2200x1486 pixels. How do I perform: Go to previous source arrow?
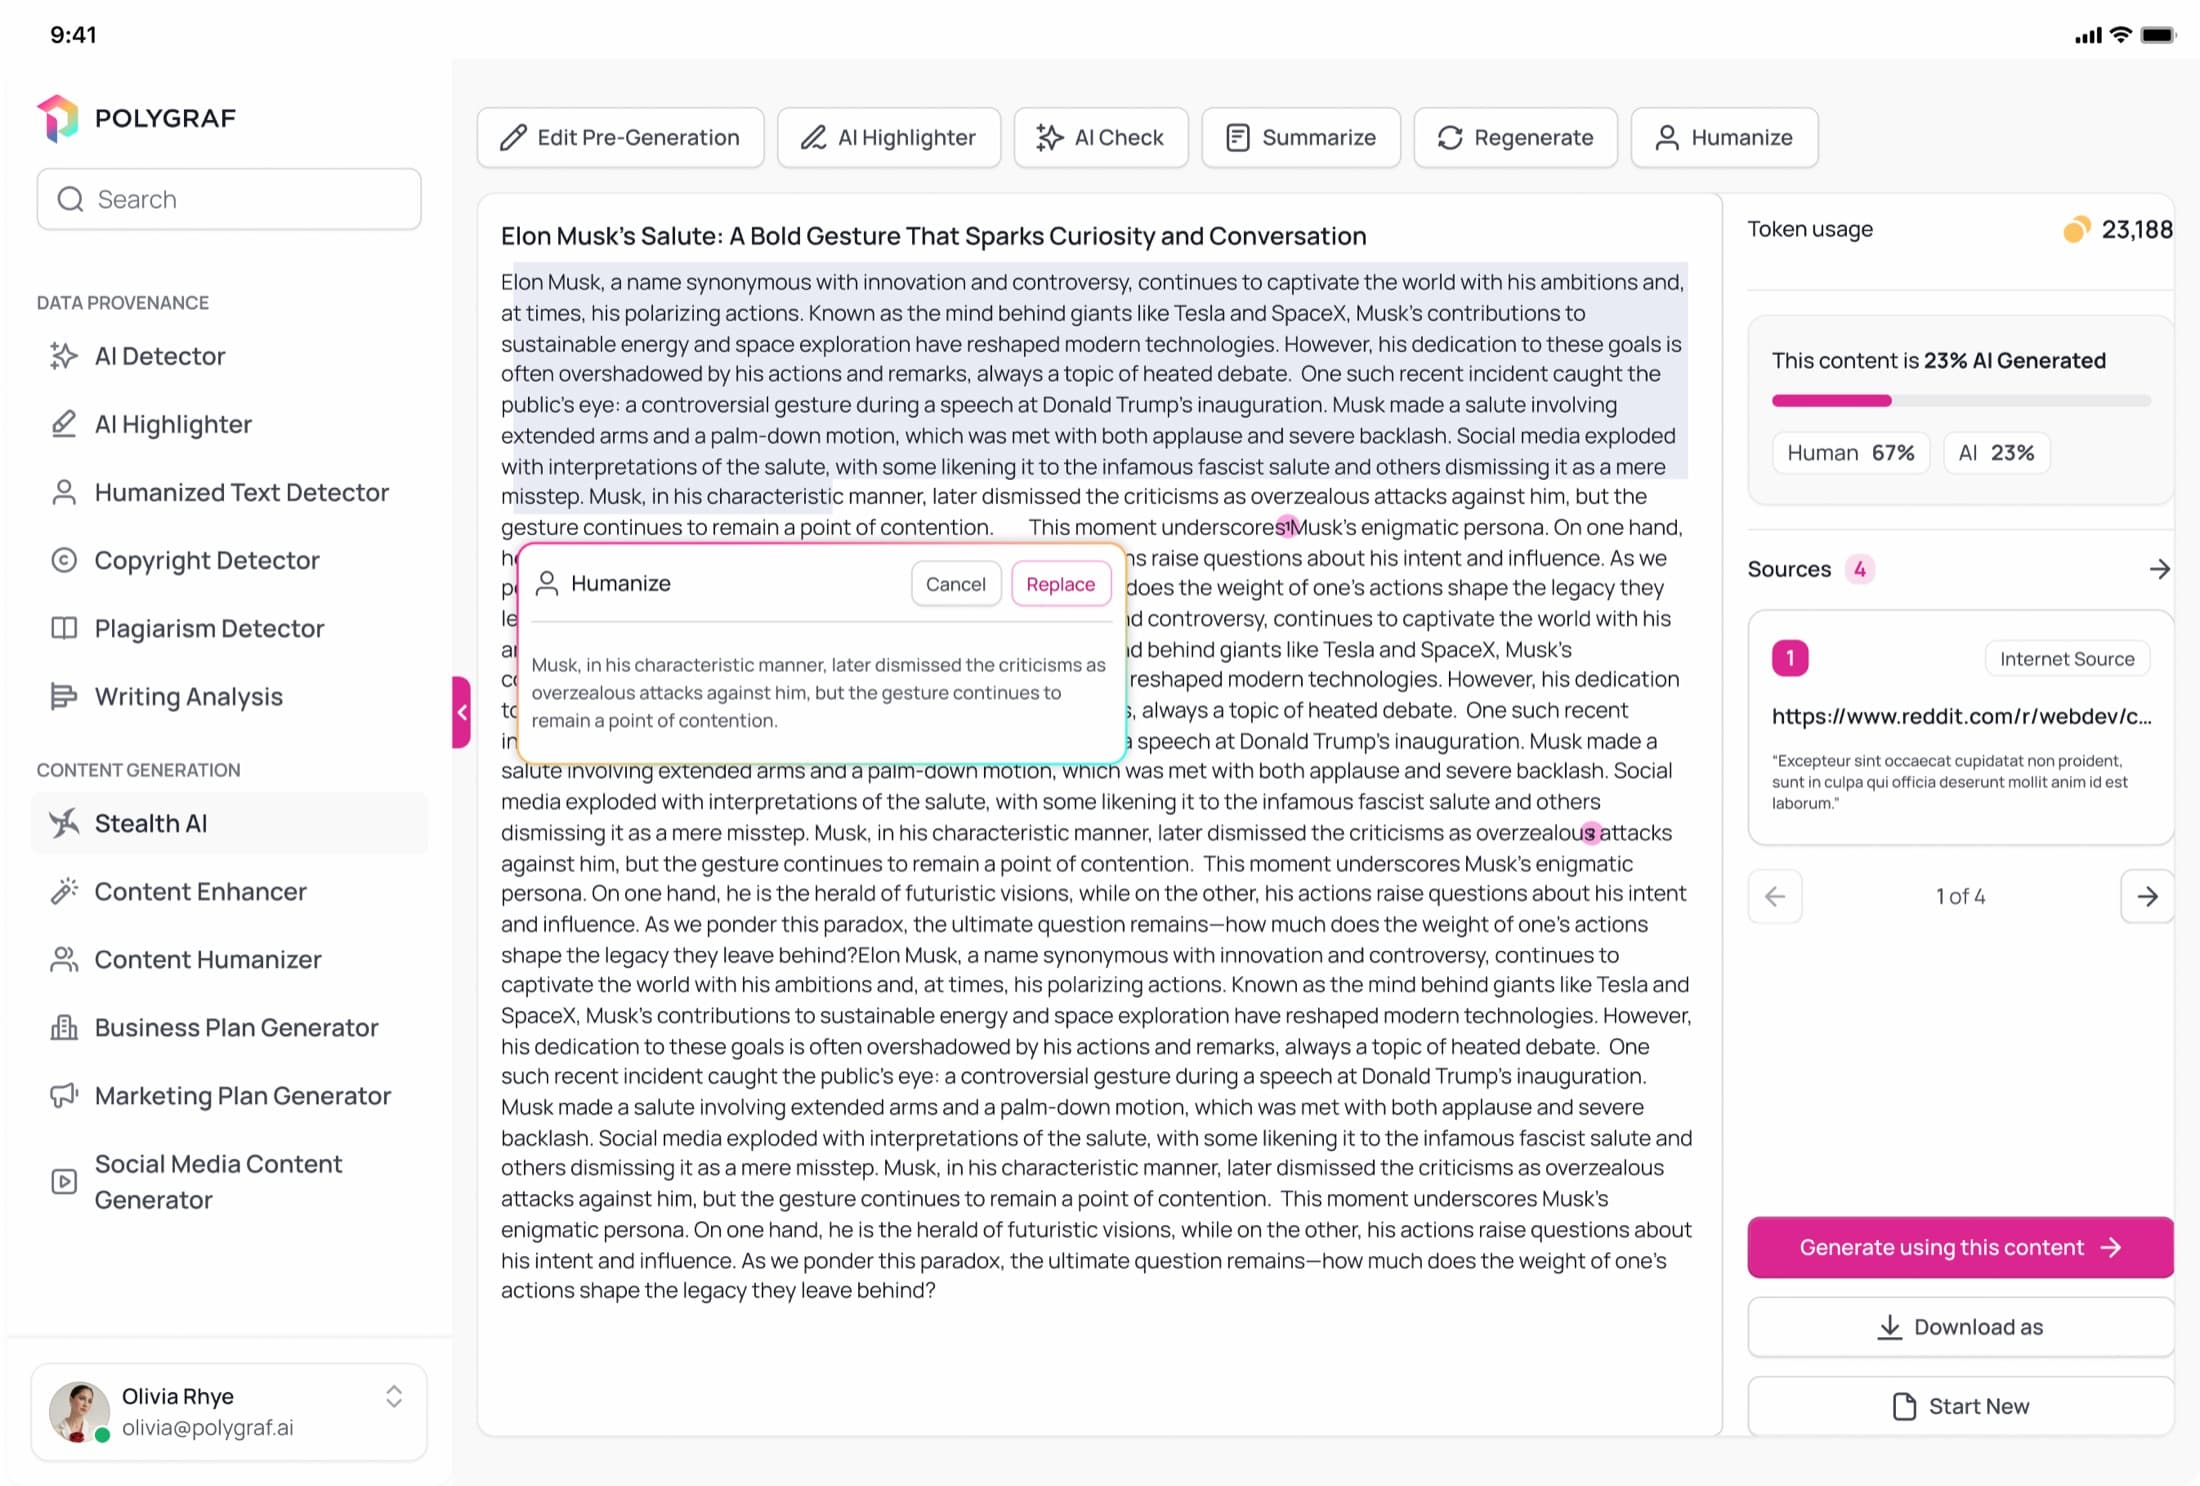tap(1775, 896)
